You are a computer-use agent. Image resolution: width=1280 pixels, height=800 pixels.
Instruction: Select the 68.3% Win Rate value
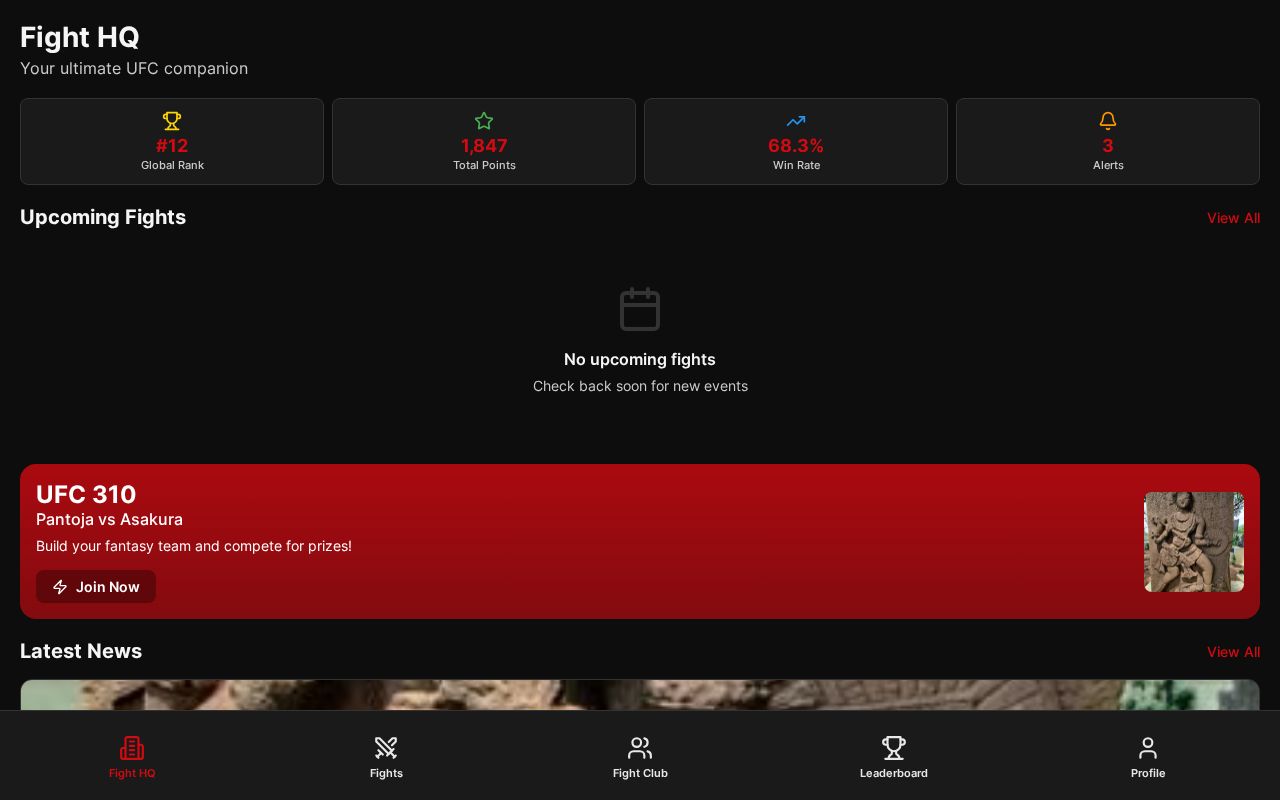(x=796, y=146)
